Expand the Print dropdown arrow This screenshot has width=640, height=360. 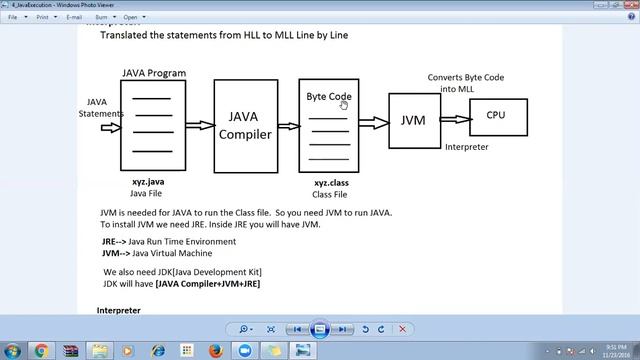56,17
